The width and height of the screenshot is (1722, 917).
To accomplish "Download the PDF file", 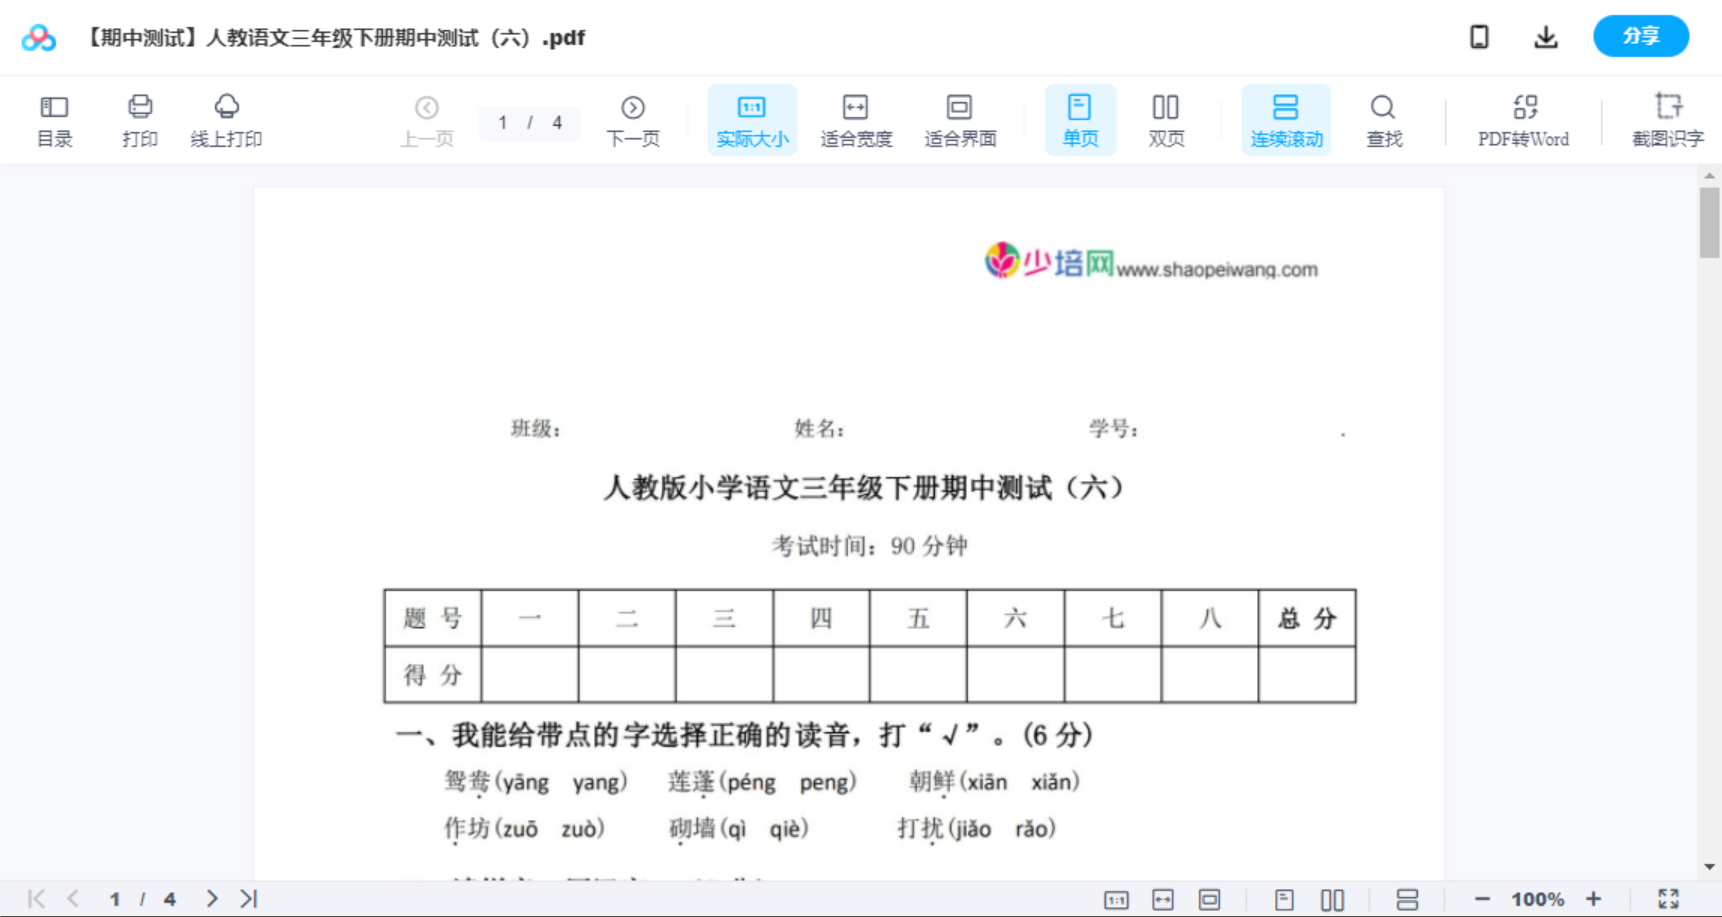I will tap(1546, 36).
